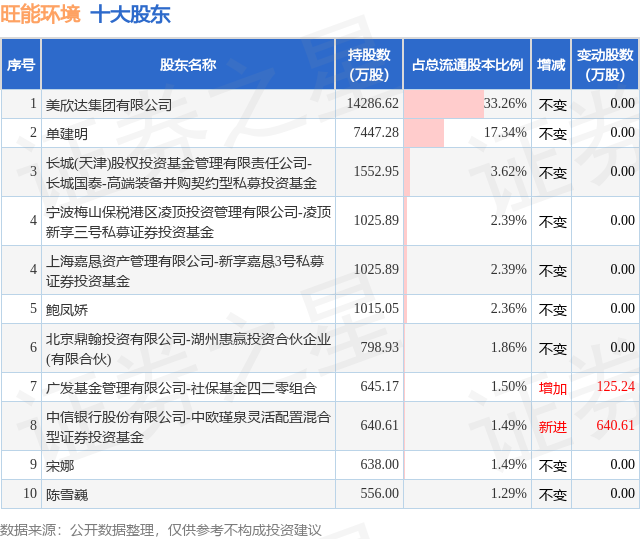Click shareholder 陈雪巍

point(67,495)
